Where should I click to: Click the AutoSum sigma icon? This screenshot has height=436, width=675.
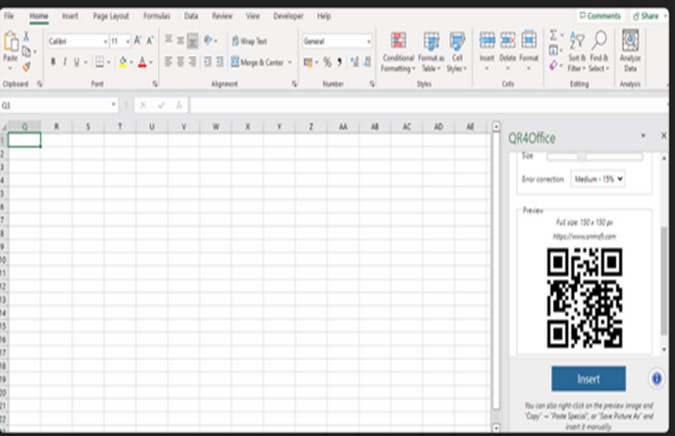click(x=554, y=35)
